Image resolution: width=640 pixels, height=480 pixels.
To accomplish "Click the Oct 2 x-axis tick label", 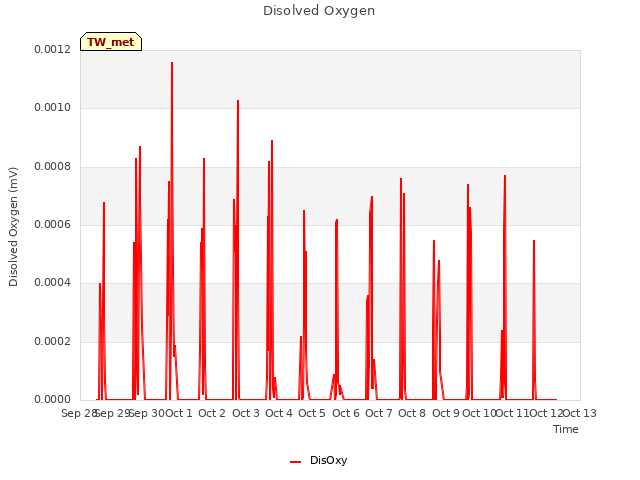I will 212,413.
